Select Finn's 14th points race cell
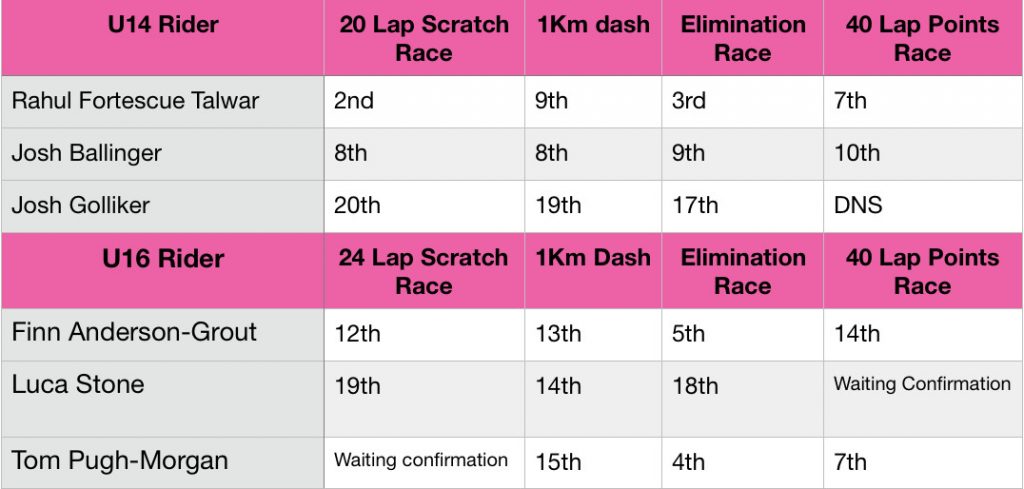The image size is (1024, 489). [923, 334]
